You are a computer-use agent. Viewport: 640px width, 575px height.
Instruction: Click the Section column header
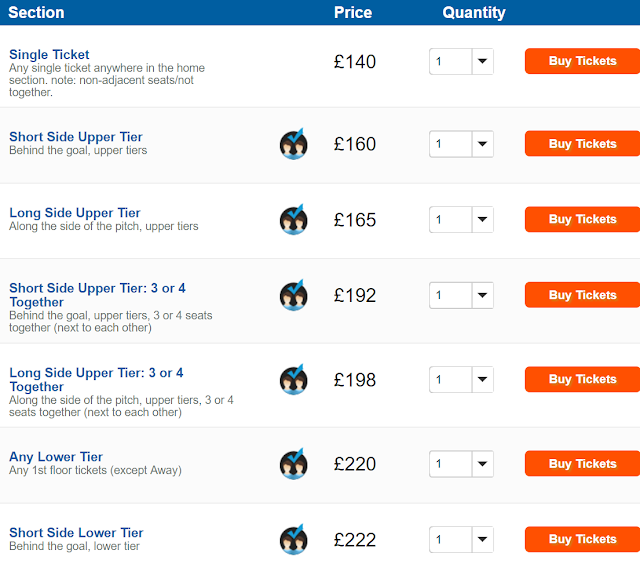pos(36,13)
